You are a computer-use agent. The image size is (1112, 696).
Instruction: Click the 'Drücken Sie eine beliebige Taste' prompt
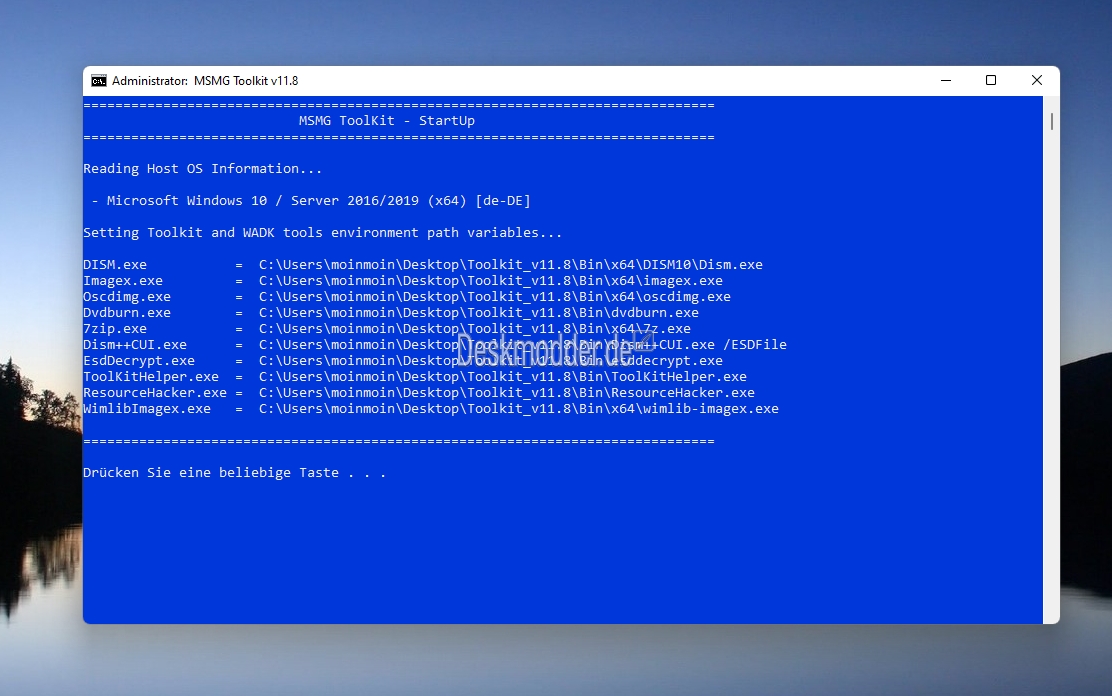[x=234, y=473]
